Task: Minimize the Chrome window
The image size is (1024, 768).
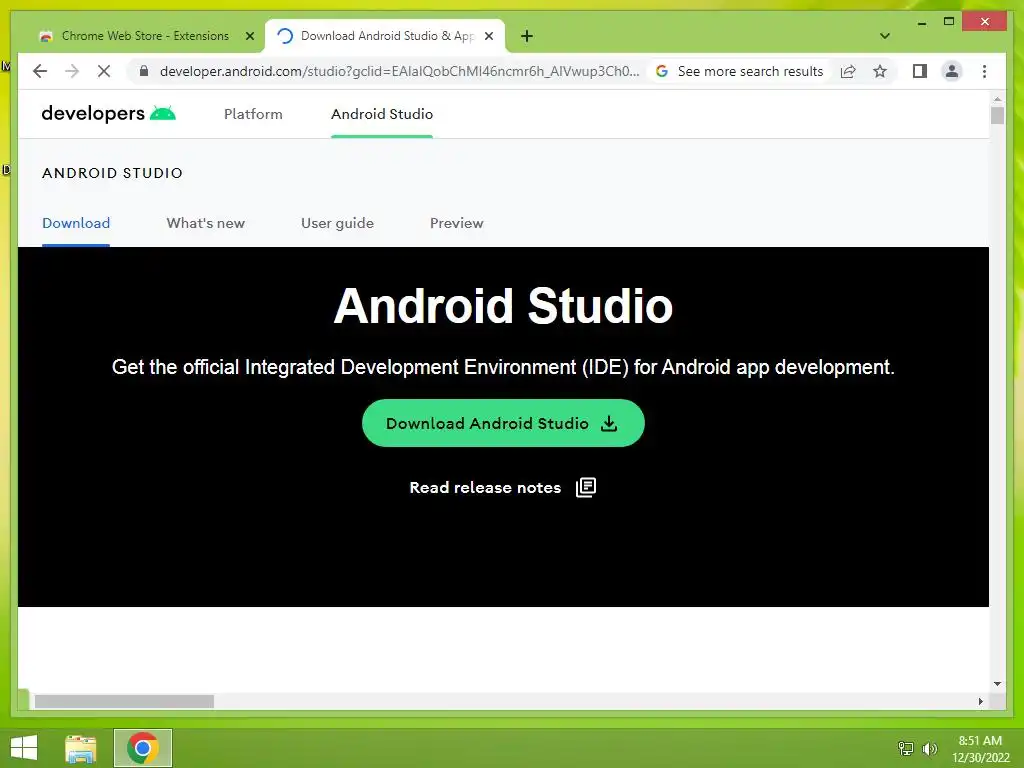Action: pos(922,22)
